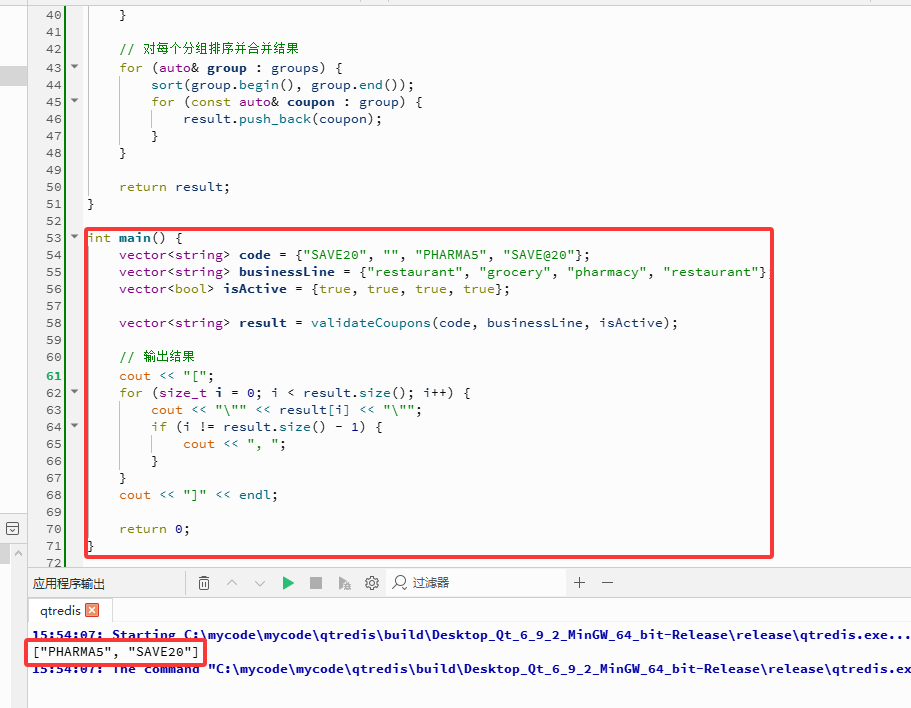Click the 应用程序输出 pane title
Screen dimensions: 911x708
pyautogui.click(x=69, y=583)
